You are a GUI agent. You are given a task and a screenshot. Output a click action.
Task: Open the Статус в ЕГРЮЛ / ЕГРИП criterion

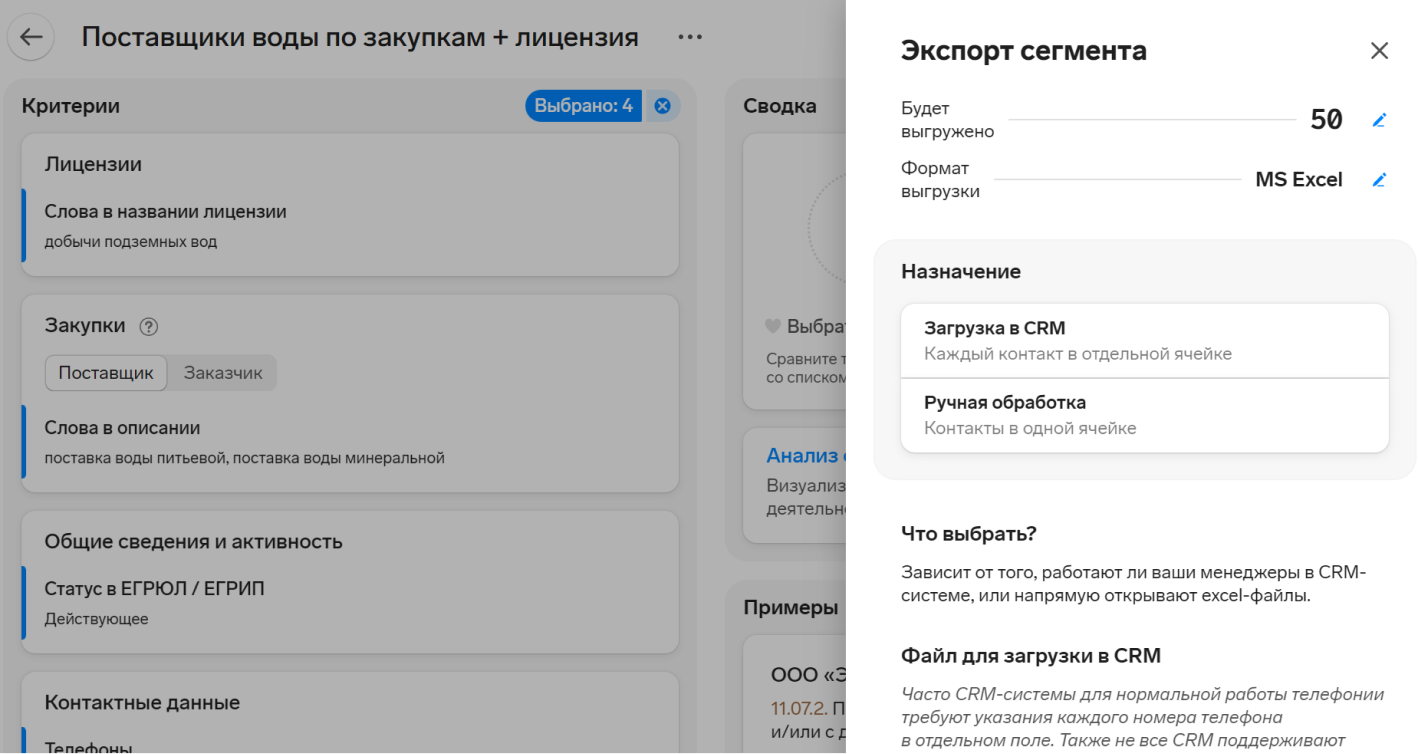coord(350,603)
